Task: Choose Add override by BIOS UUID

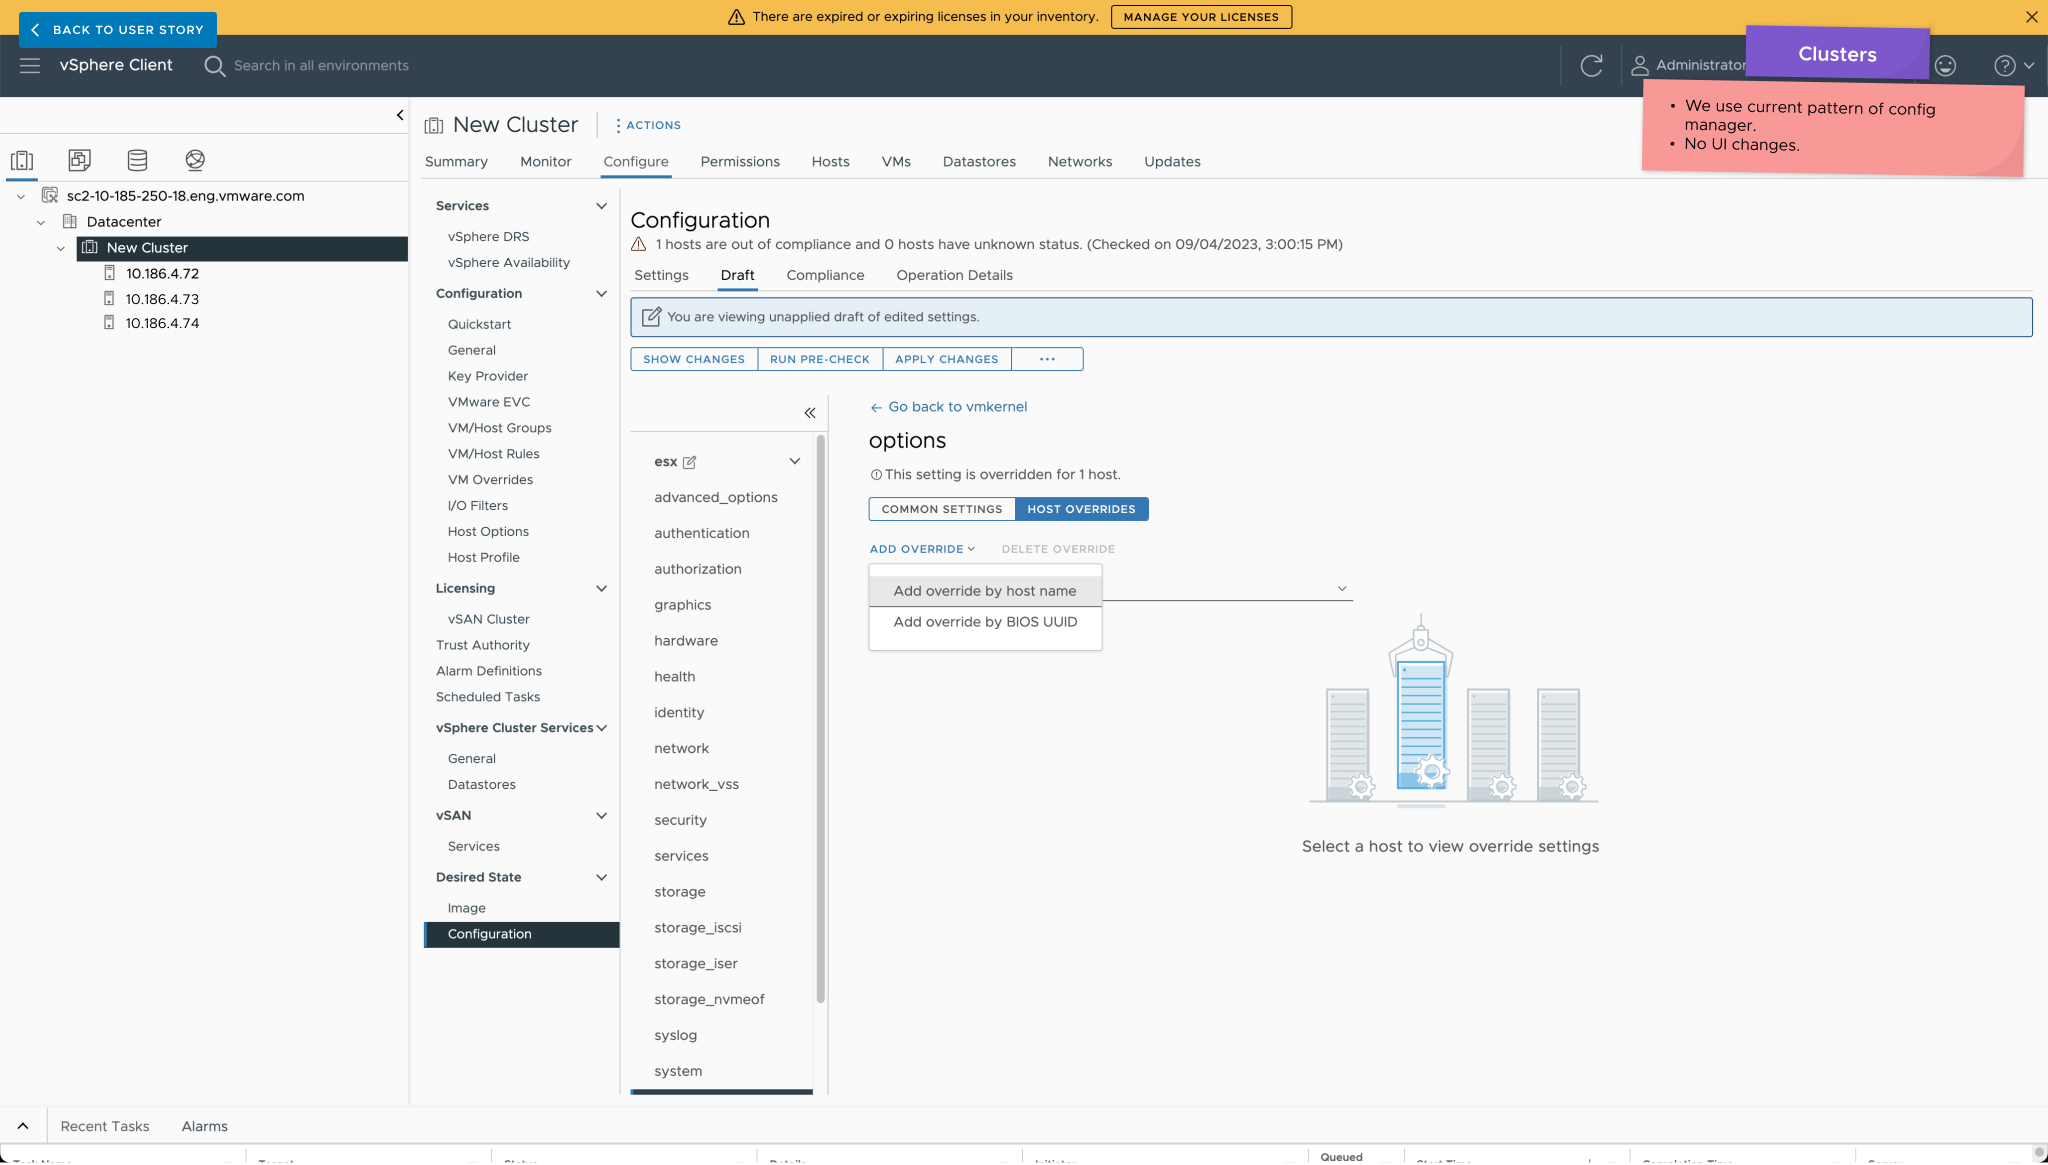Action: click(985, 622)
